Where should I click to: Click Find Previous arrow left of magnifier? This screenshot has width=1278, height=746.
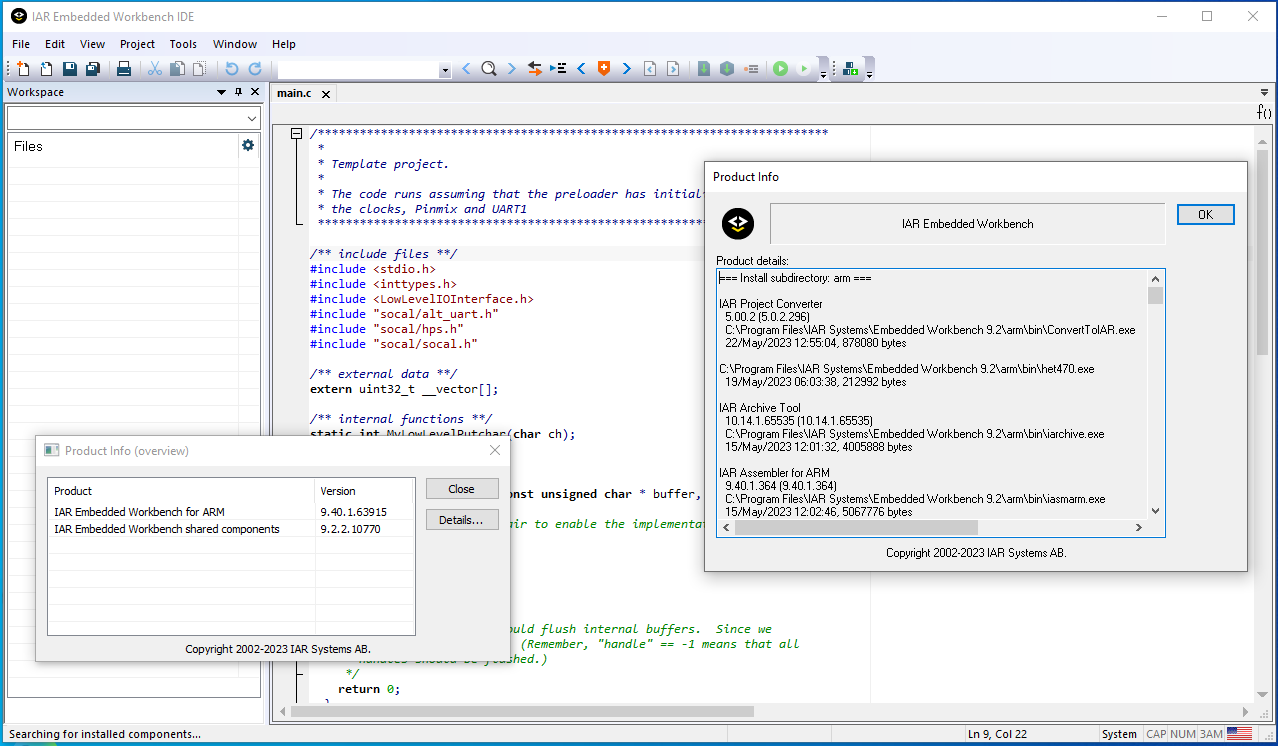click(x=466, y=69)
